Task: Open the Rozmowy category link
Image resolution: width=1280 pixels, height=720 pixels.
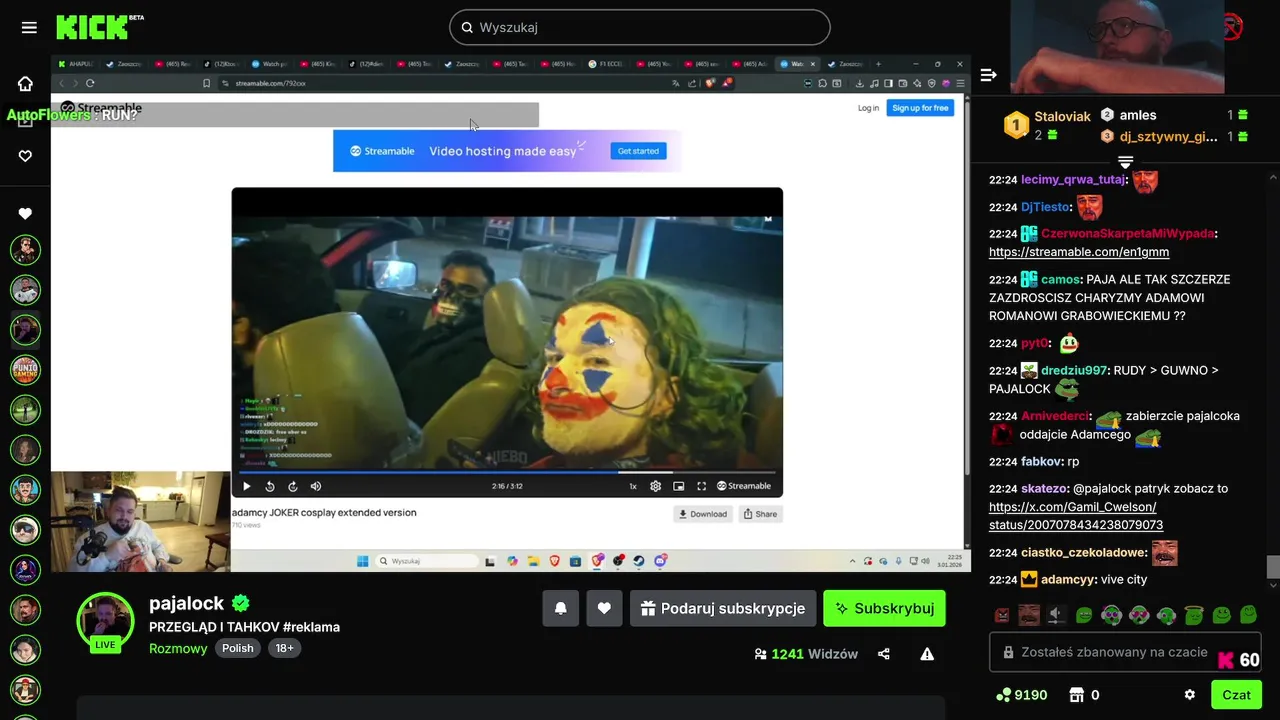Action: click(x=178, y=648)
